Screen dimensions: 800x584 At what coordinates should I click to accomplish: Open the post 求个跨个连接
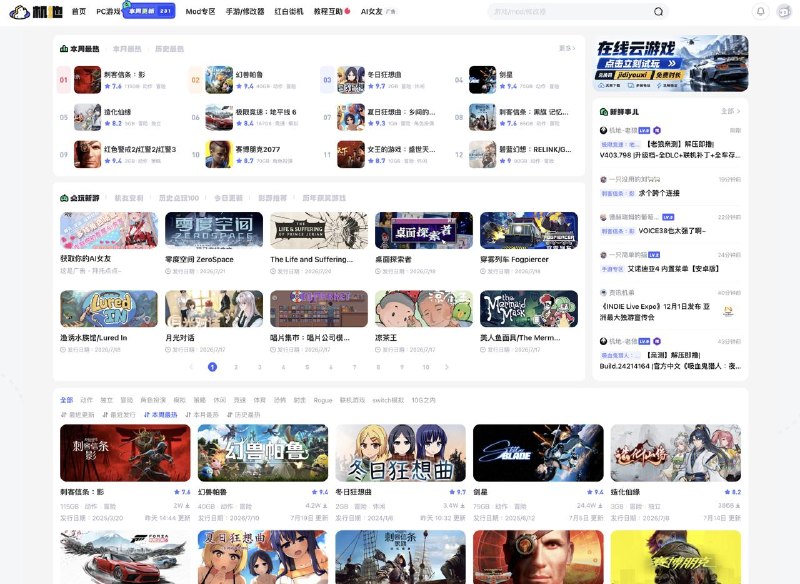point(659,193)
